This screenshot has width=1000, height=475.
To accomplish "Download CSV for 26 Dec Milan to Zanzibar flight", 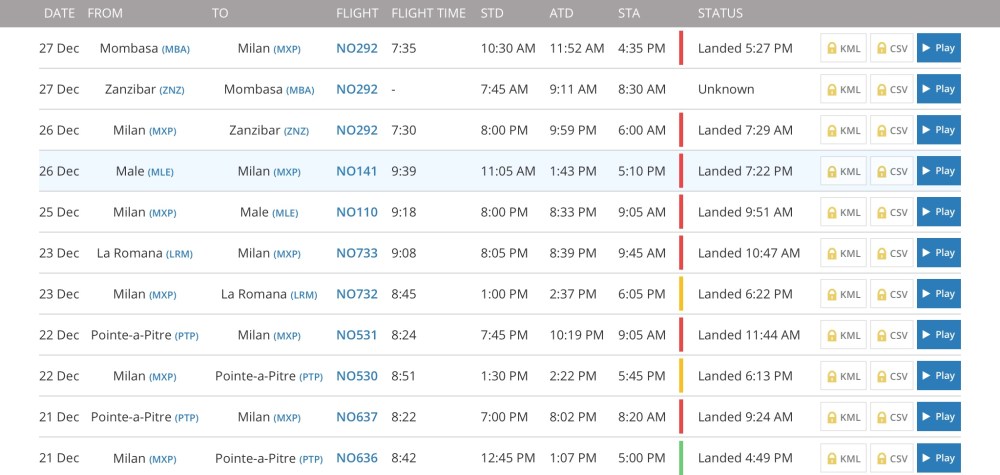I will (x=891, y=130).
